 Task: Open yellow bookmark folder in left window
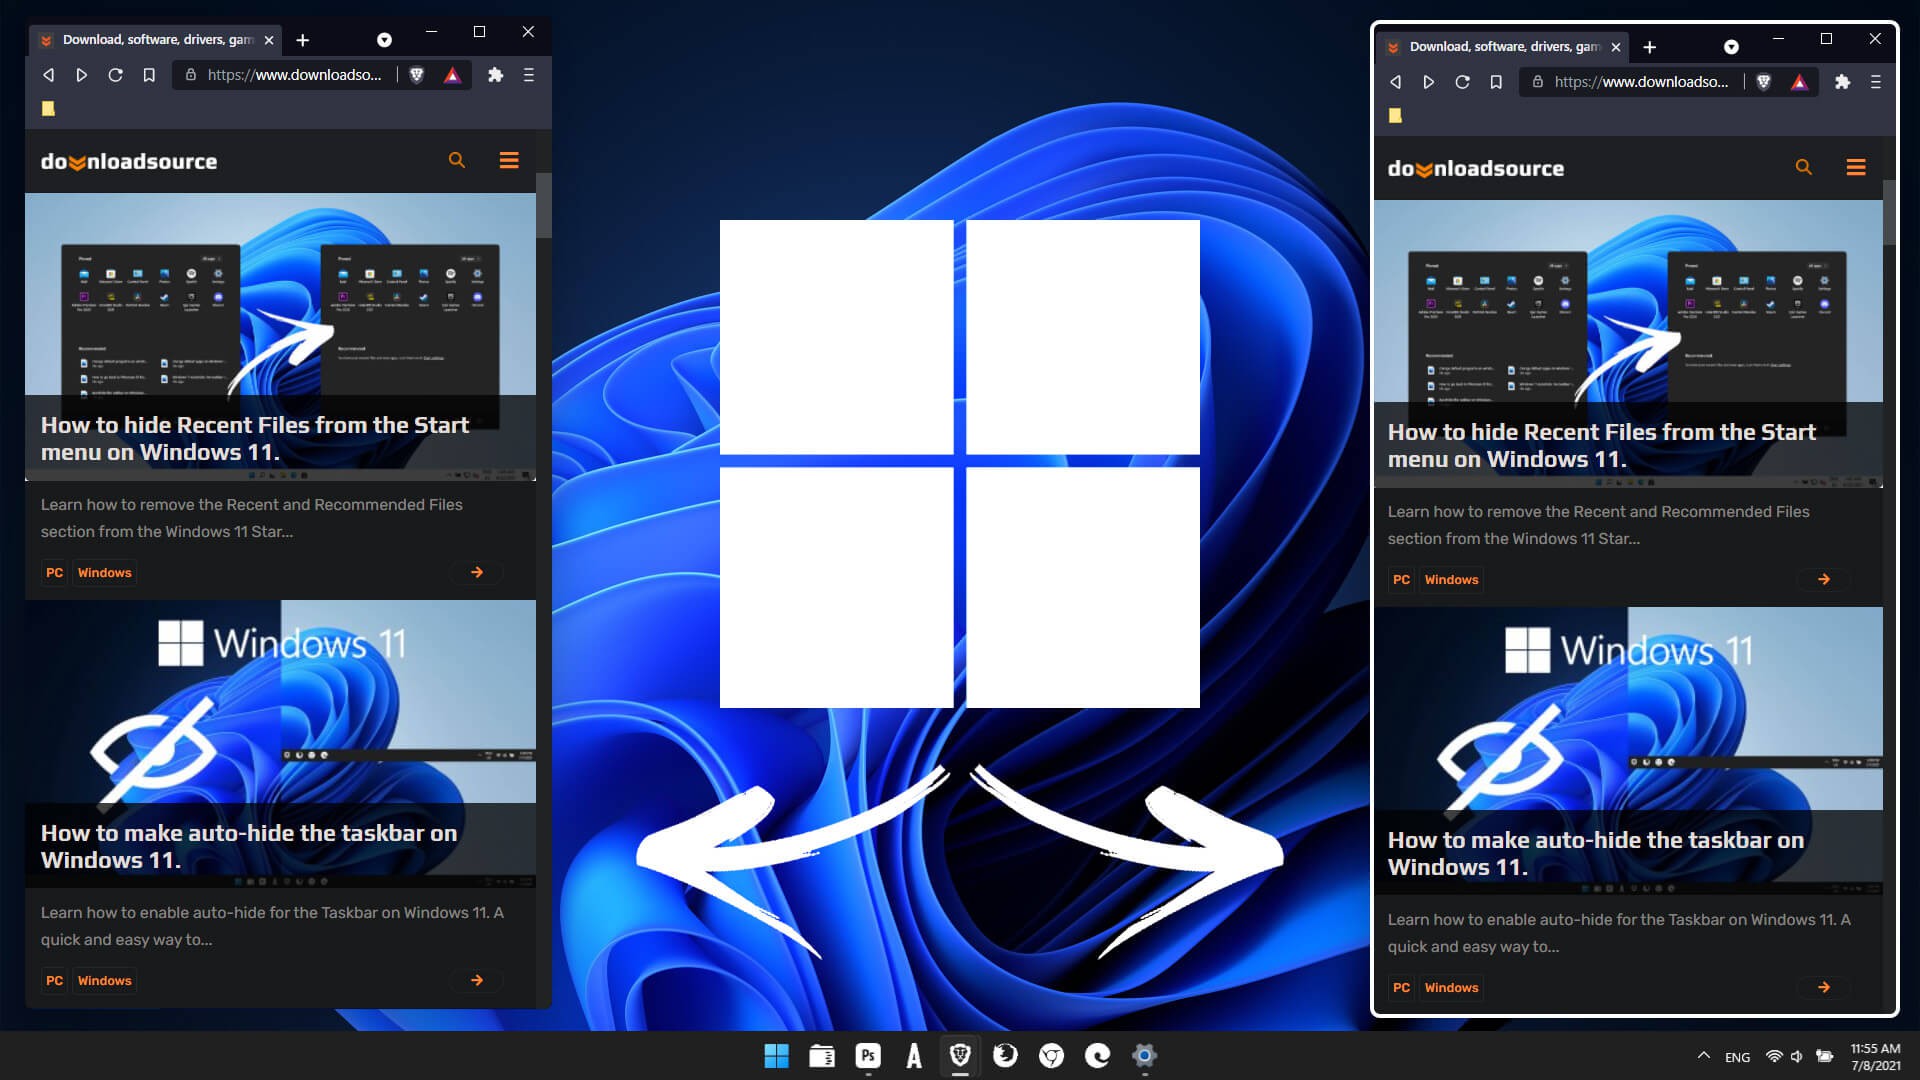[48, 109]
